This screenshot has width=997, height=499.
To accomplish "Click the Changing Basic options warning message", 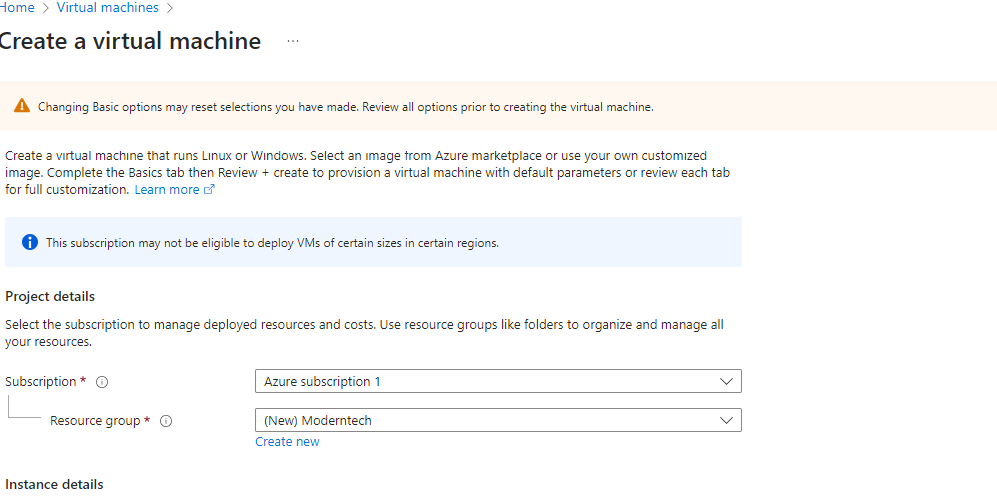I will coord(345,107).
